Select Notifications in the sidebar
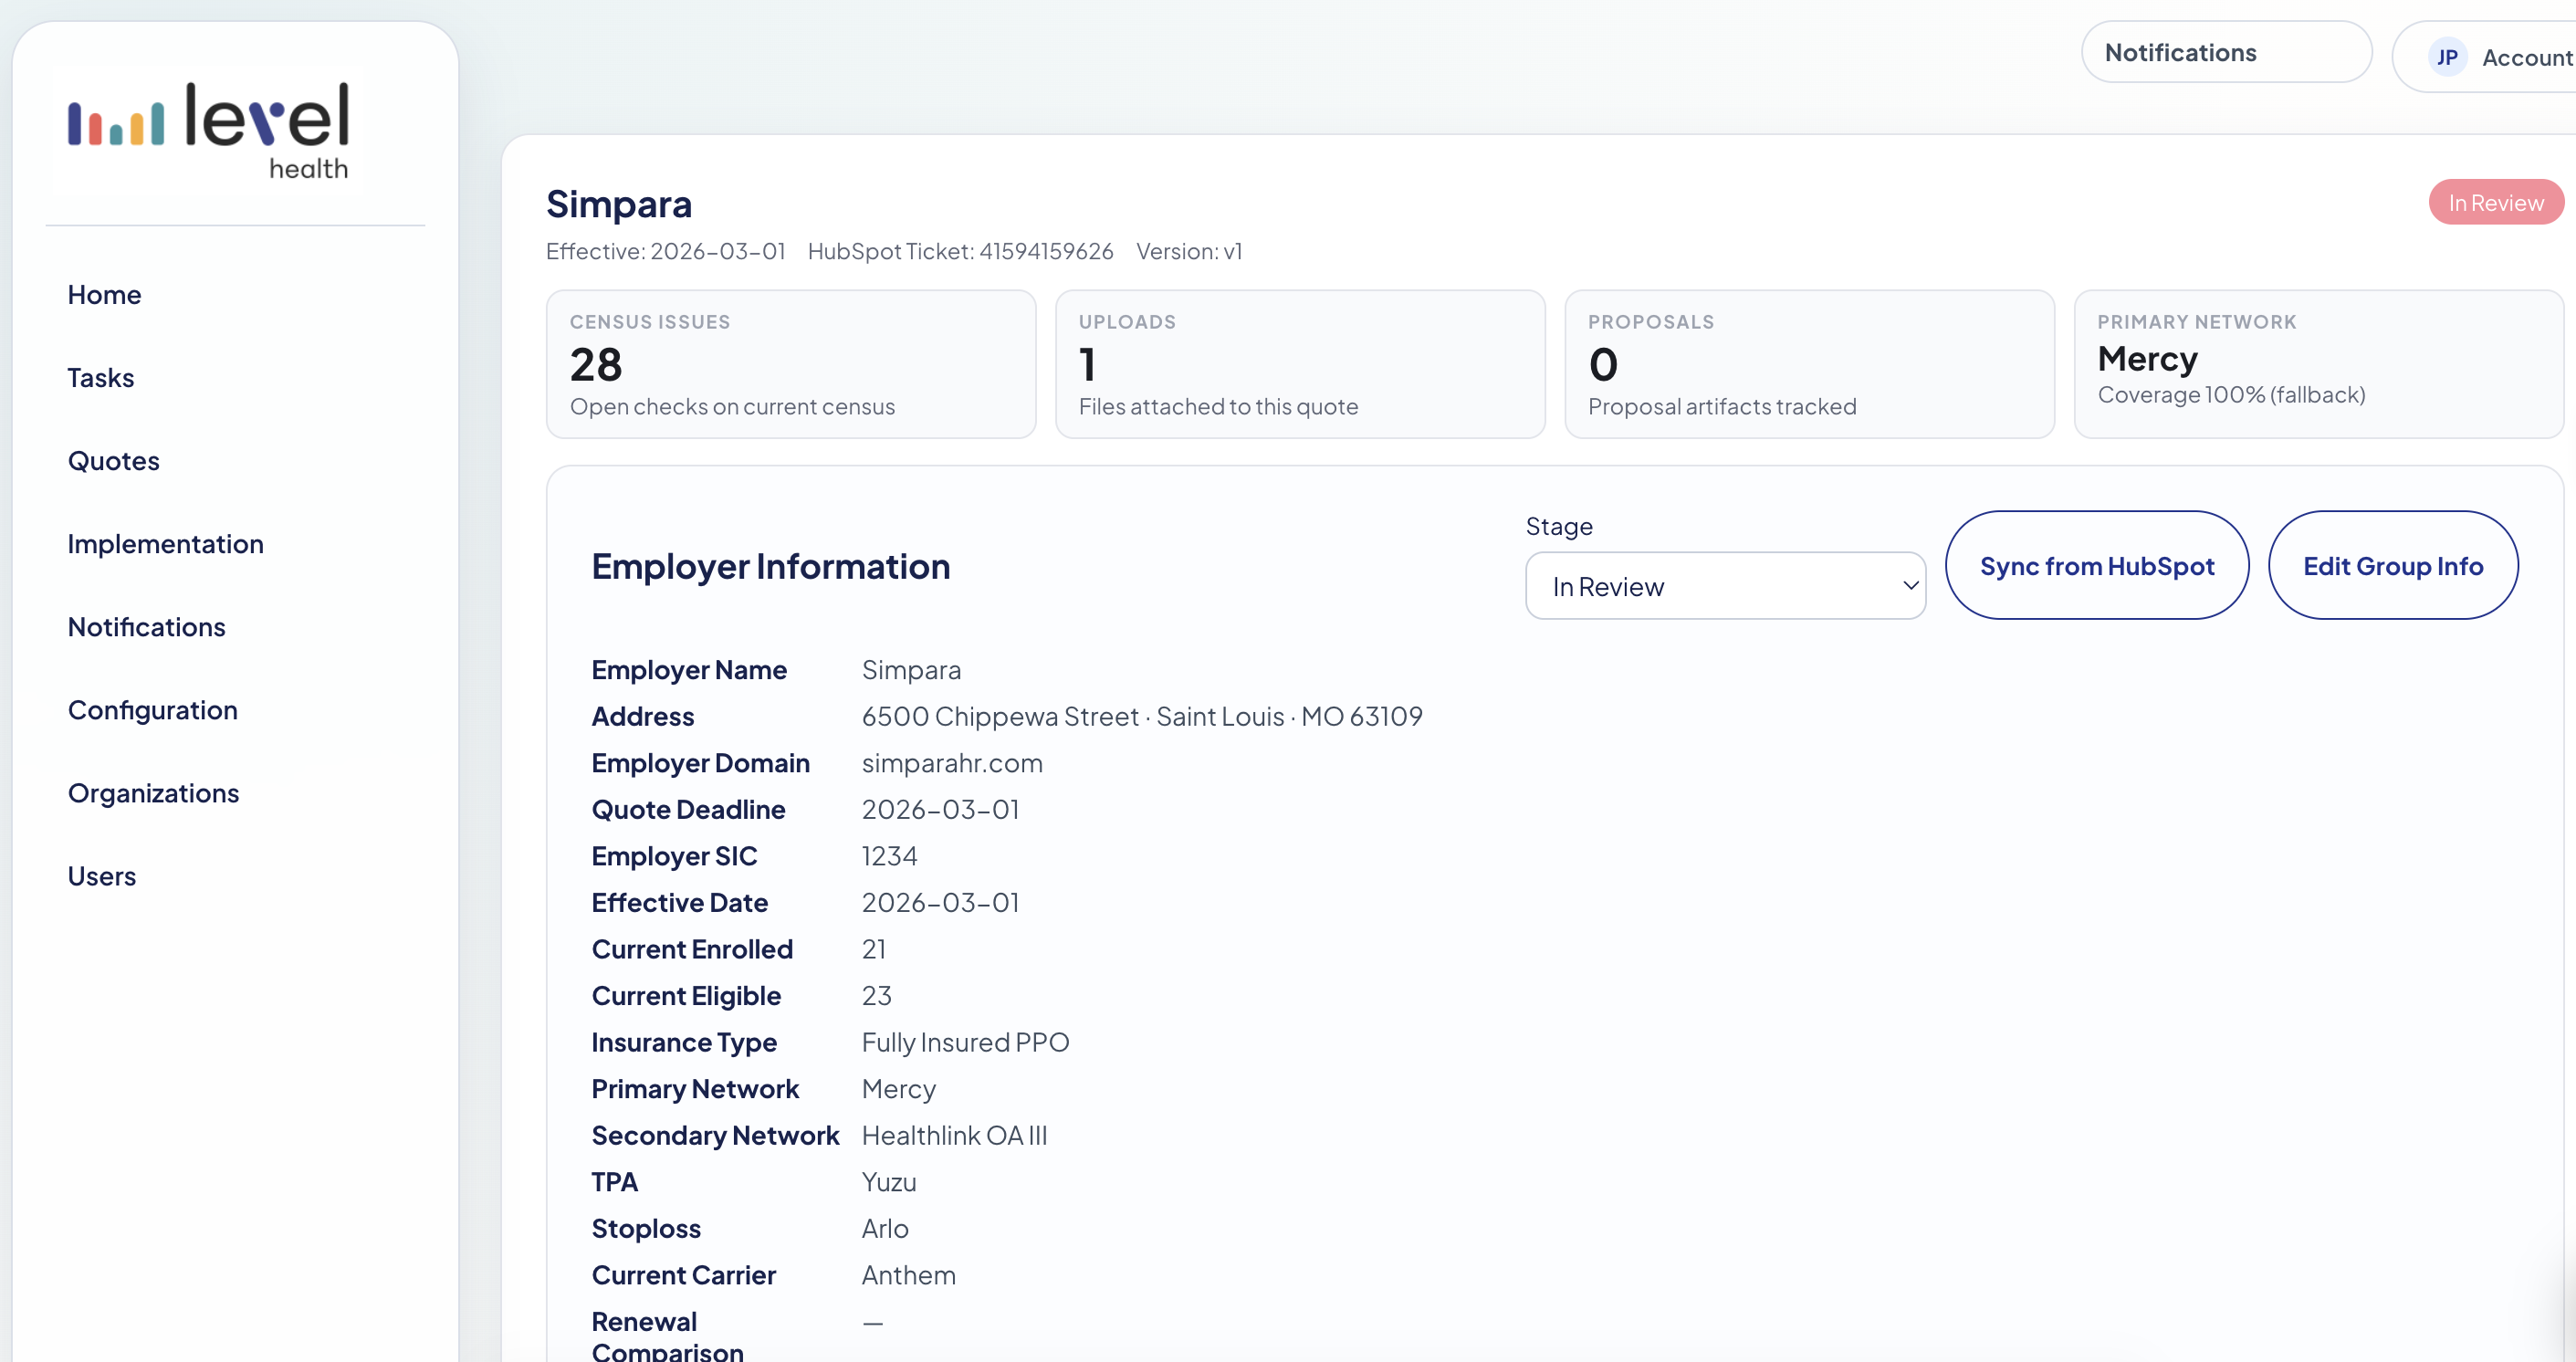 pos(146,627)
